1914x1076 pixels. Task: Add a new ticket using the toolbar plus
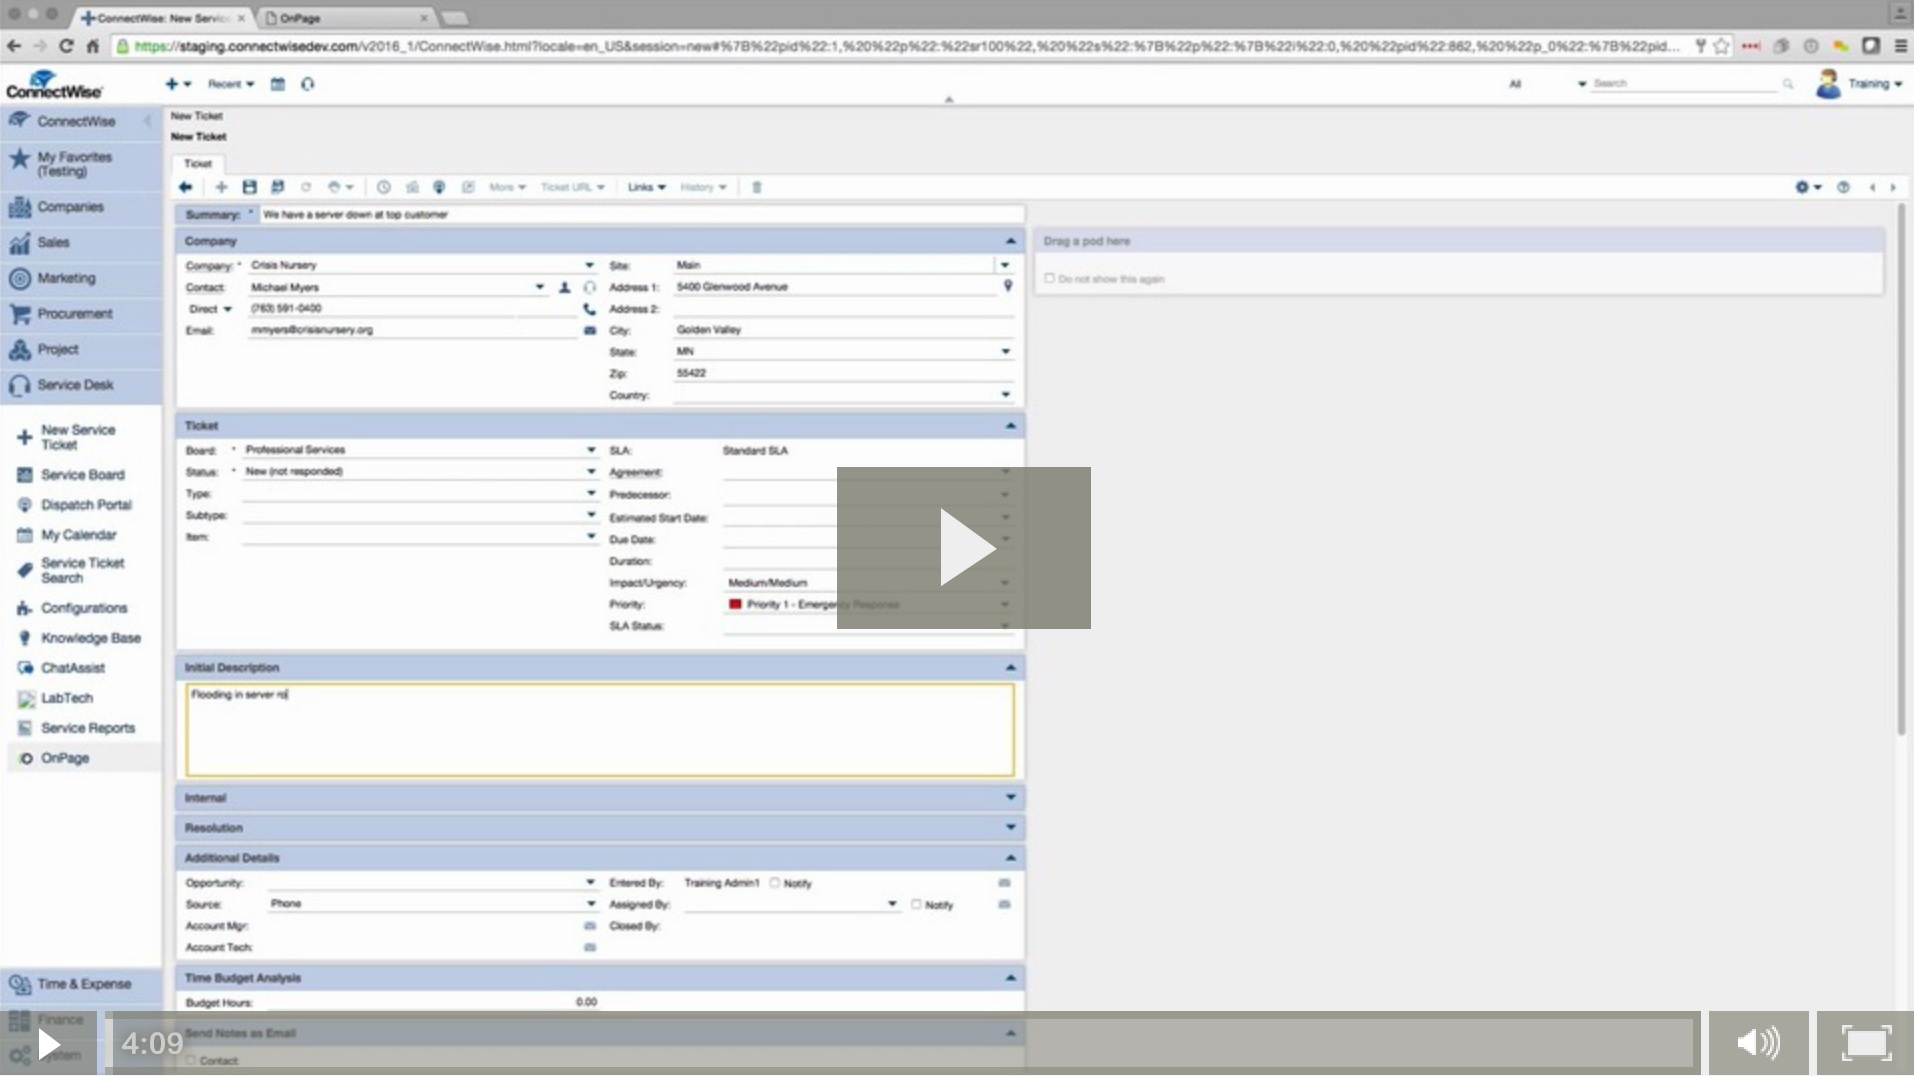tap(221, 187)
